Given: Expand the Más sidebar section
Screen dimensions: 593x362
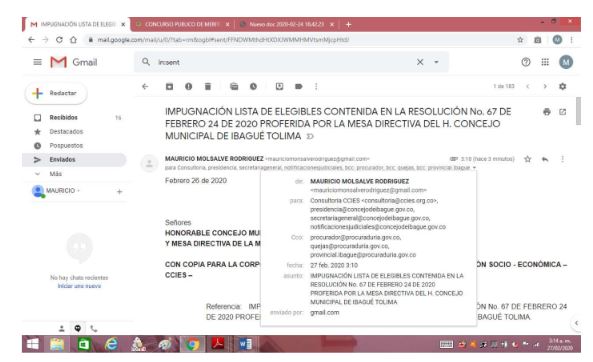Looking at the screenshot, I should pos(56,174).
